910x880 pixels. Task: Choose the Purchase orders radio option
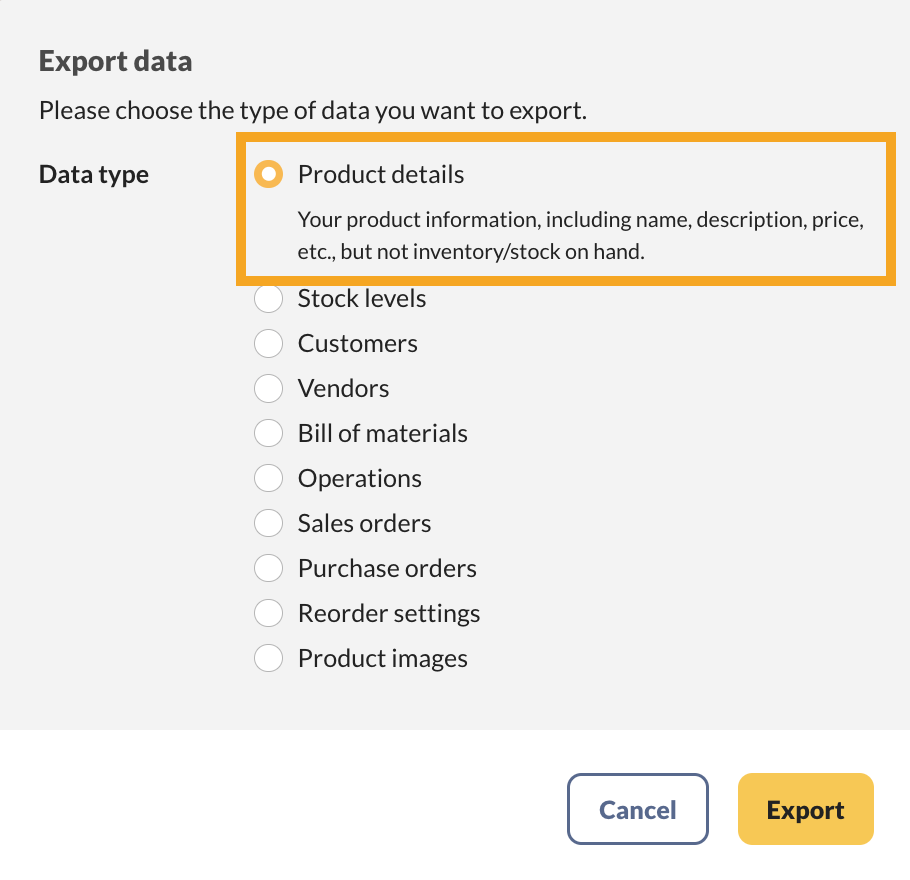268,569
